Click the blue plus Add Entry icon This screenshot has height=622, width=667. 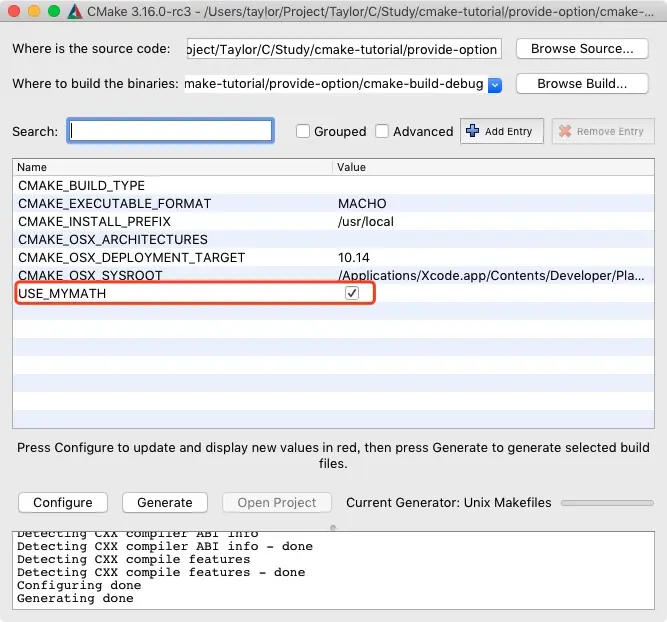pyautogui.click(x=472, y=131)
